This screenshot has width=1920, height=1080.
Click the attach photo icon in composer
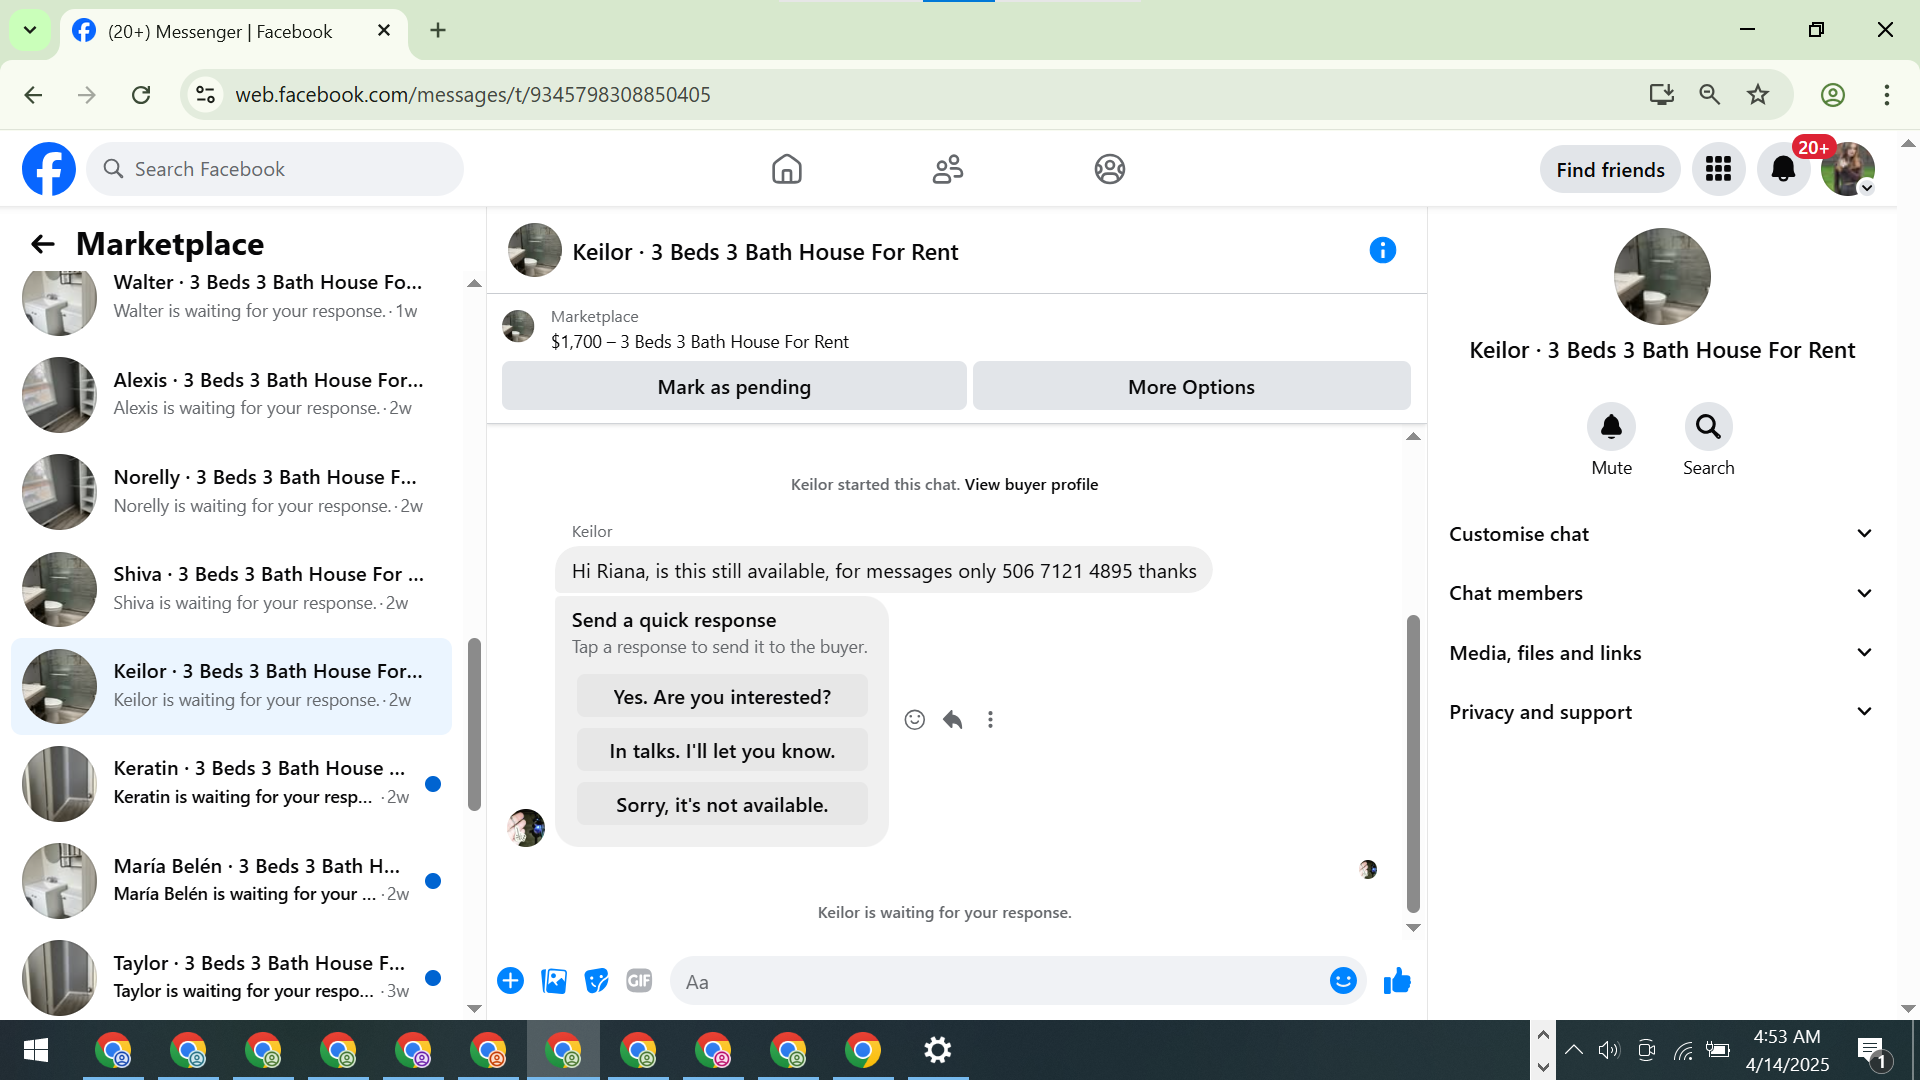click(553, 981)
